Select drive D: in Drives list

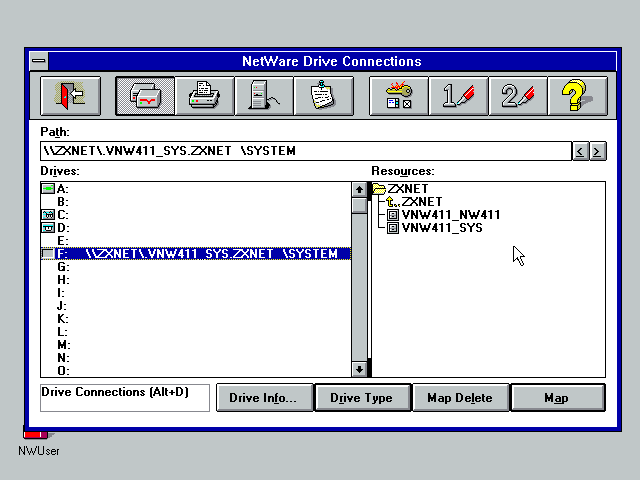pyautogui.click(x=196, y=228)
